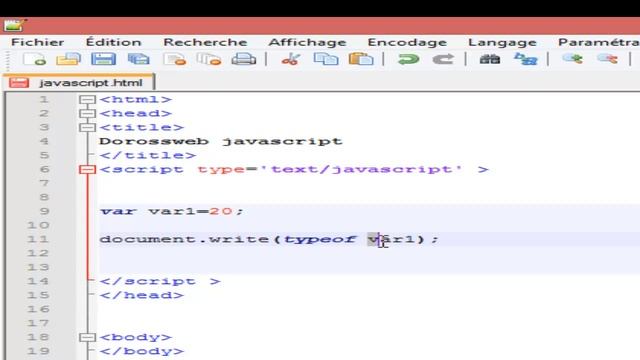This screenshot has width=640, height=360.
Task: Open the Édition menu
Action: point(113,42)
